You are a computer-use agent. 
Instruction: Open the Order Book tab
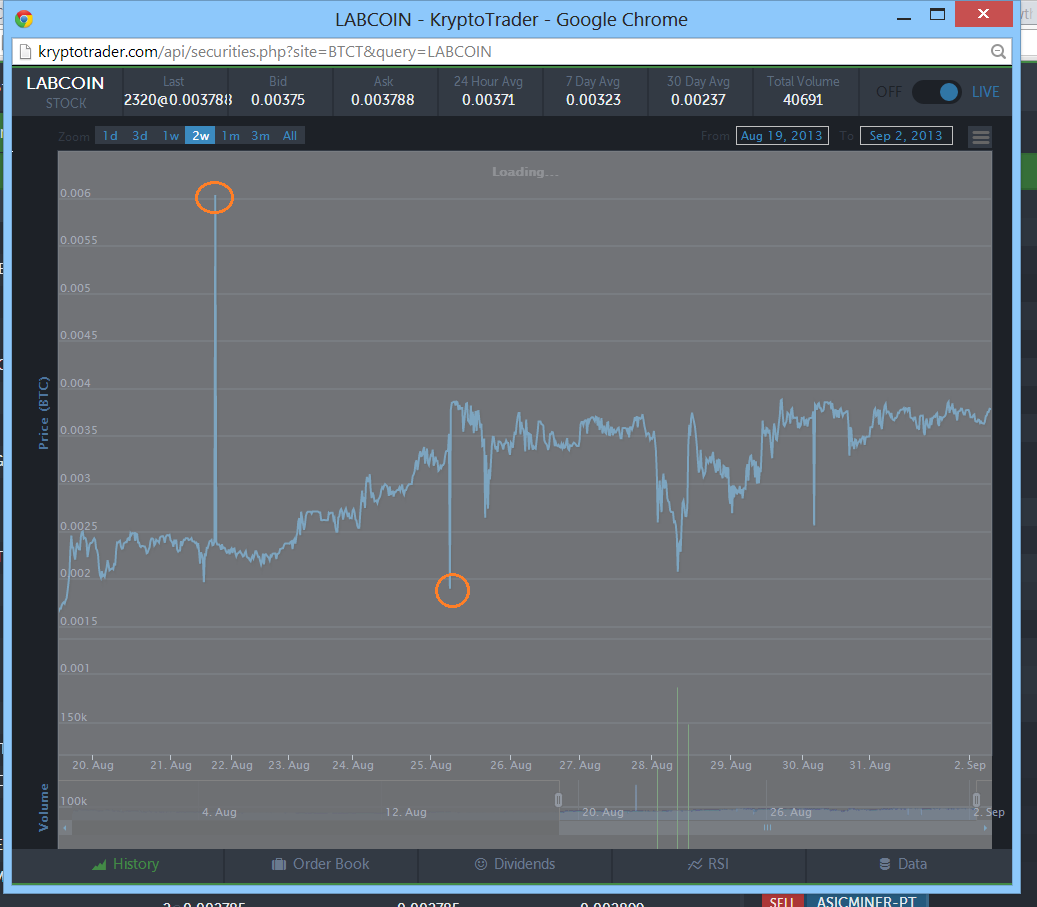tap(321, 864)
